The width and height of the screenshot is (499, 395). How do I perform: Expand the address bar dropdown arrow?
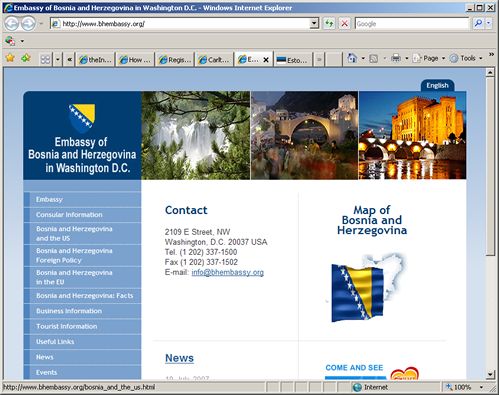(x=314, y=24)
